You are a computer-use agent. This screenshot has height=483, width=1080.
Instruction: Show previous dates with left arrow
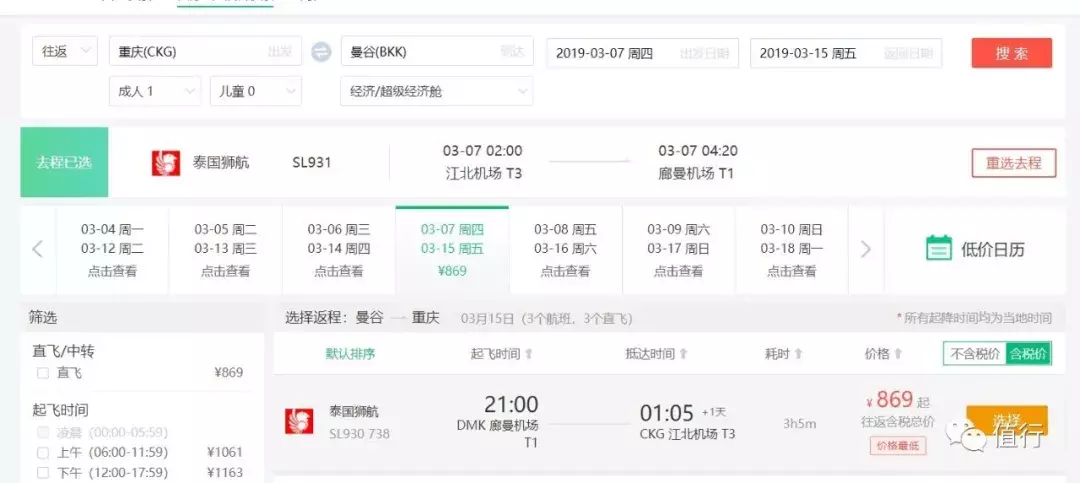[38, 249]
